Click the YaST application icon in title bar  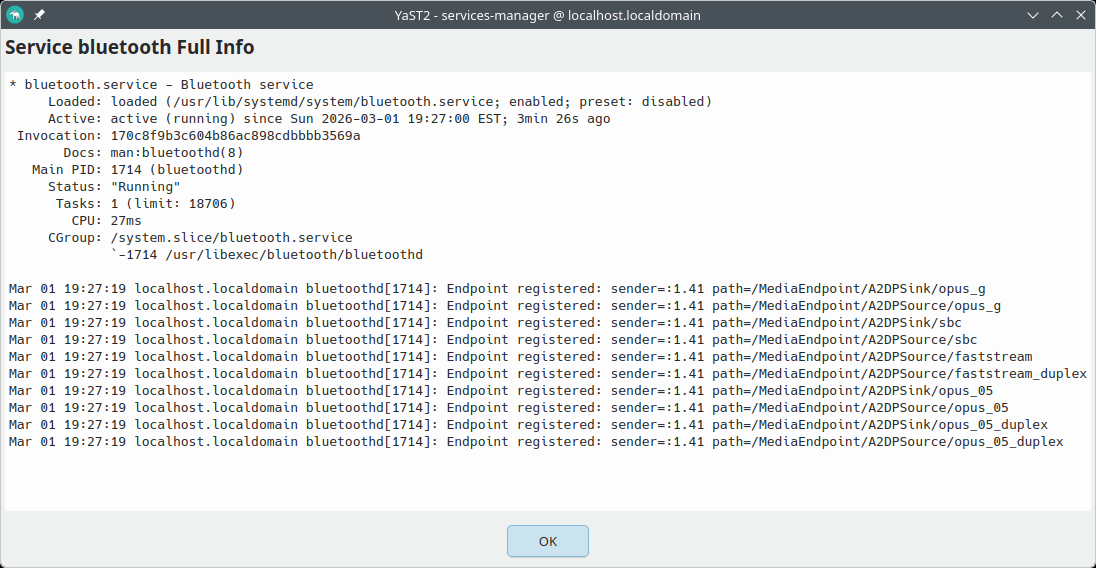tap(15, 15)
